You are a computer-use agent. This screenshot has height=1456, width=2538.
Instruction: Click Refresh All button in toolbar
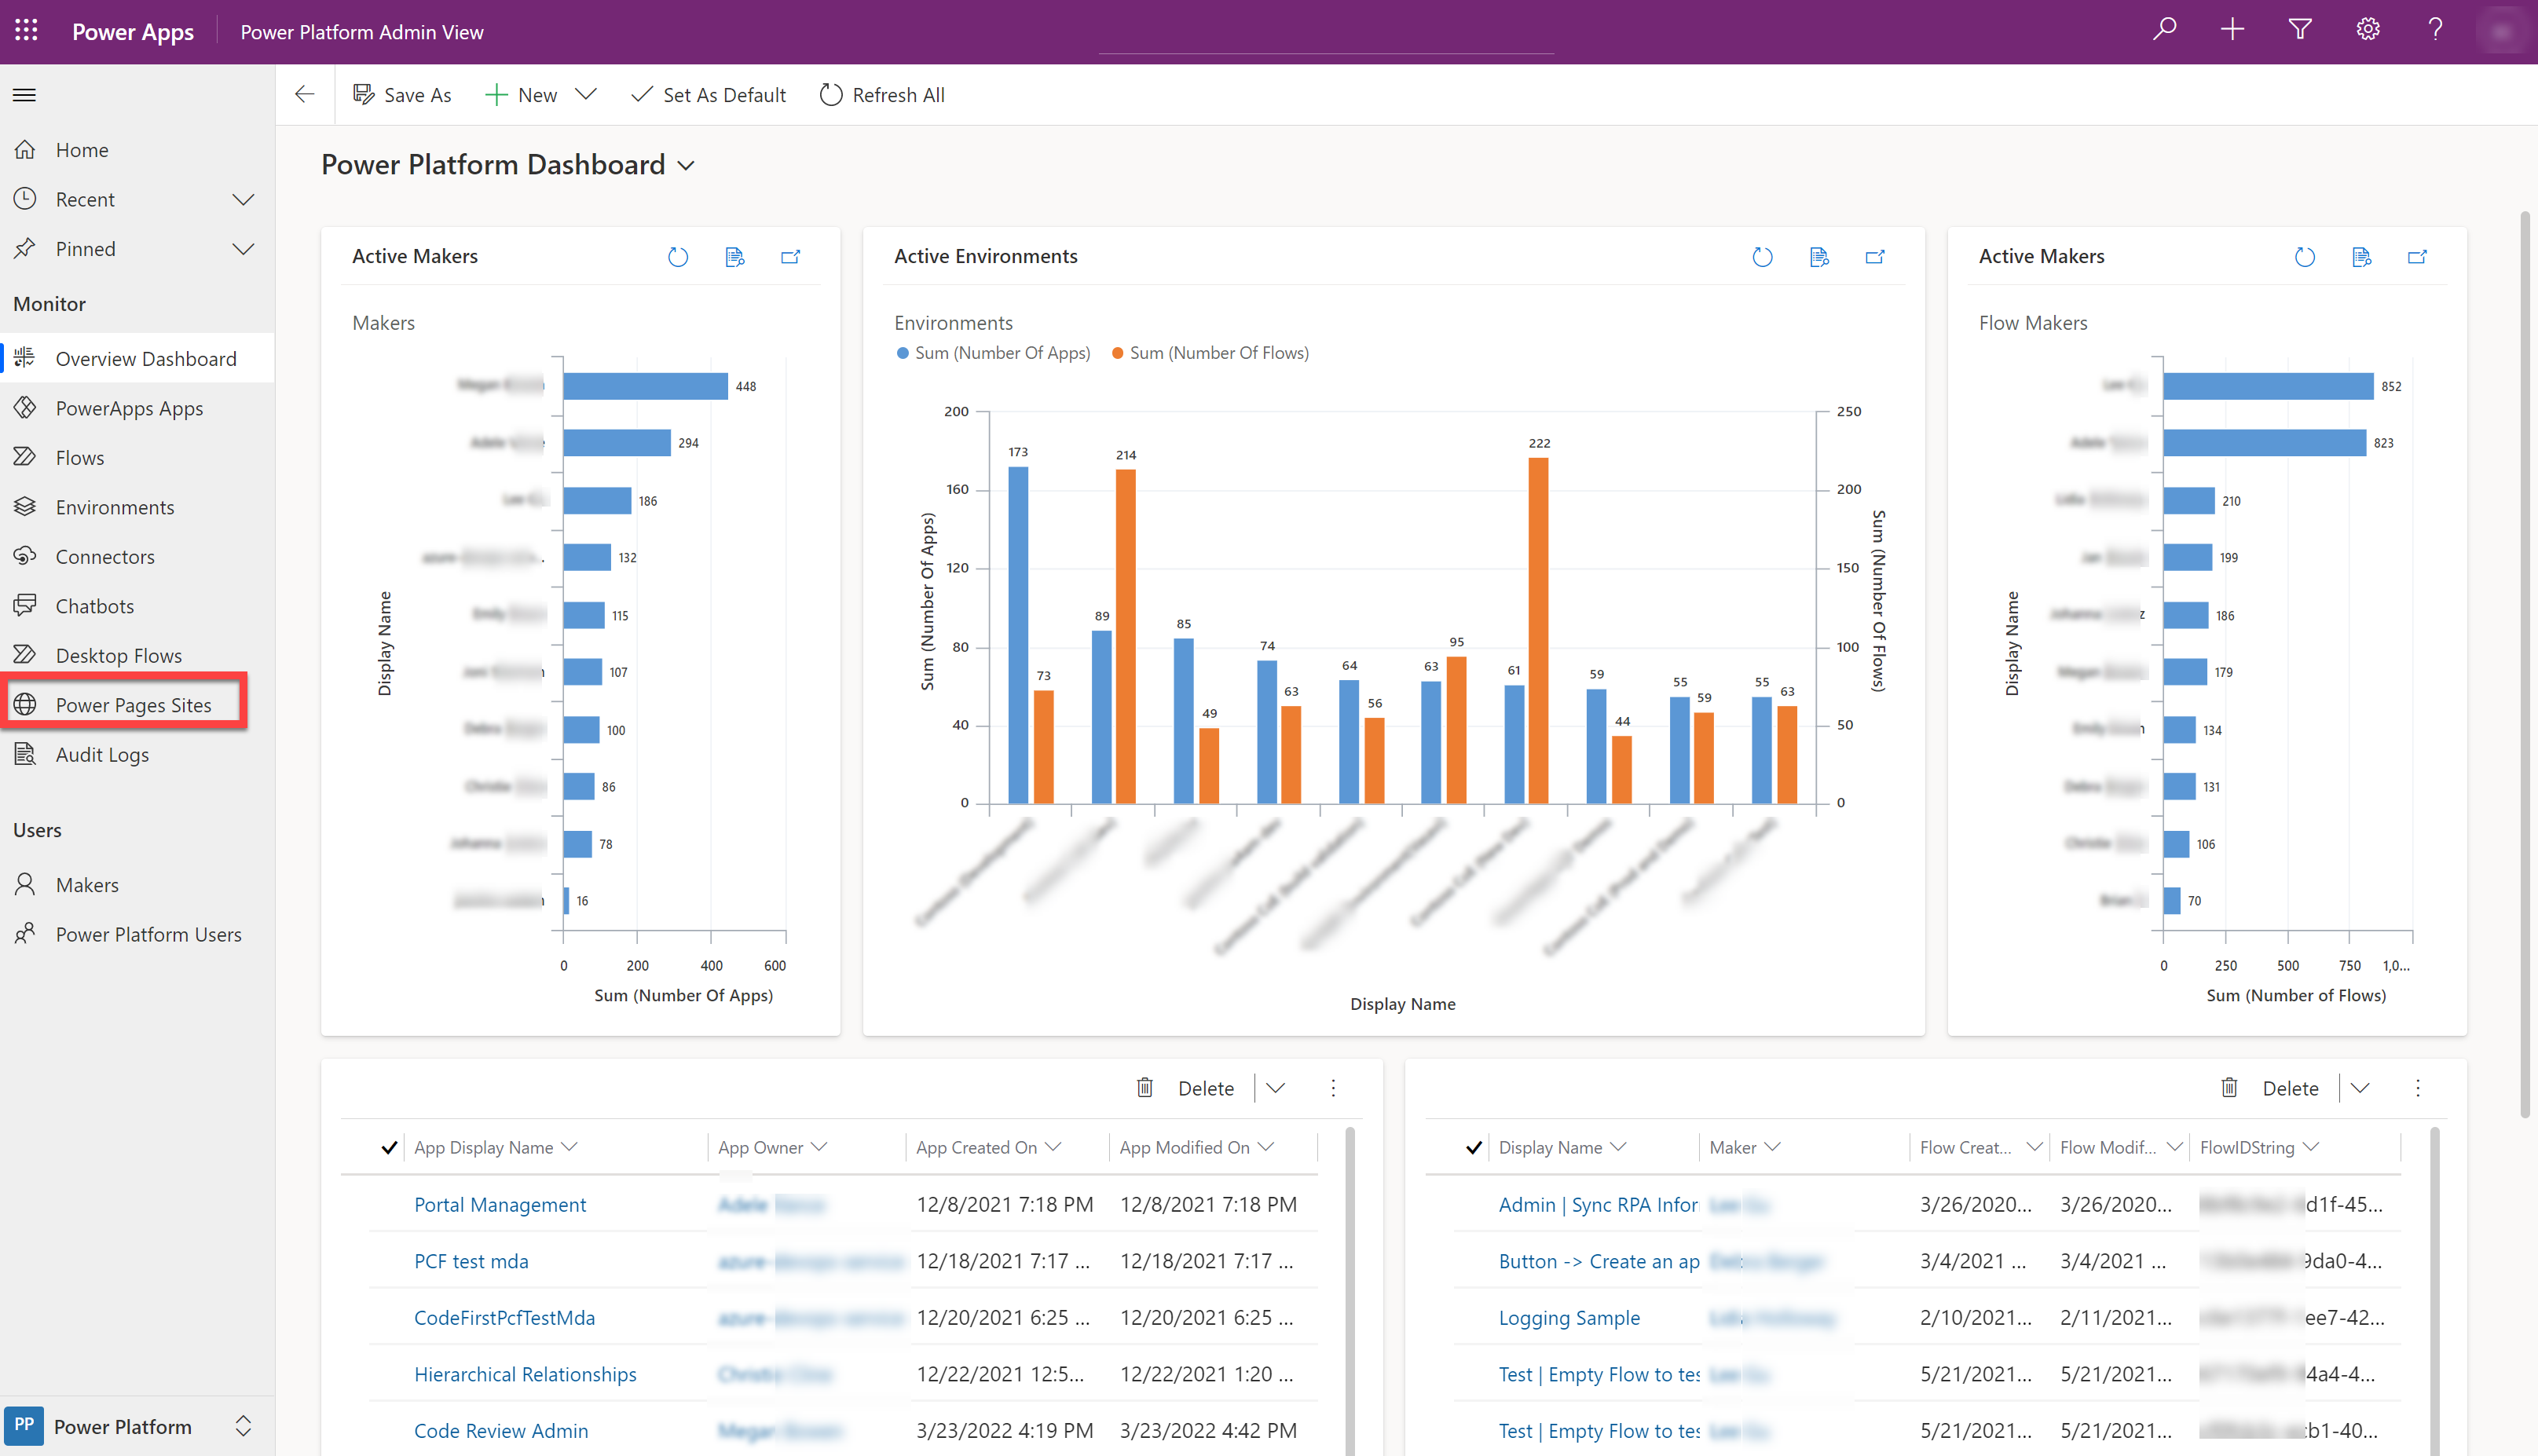click(x=882, y=94)
